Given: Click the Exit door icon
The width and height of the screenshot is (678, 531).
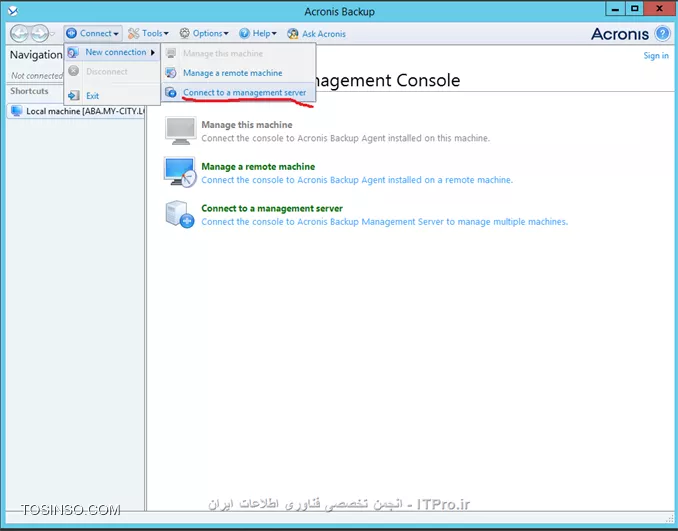Looking at the screenshot, I should (x=74, y=95).
